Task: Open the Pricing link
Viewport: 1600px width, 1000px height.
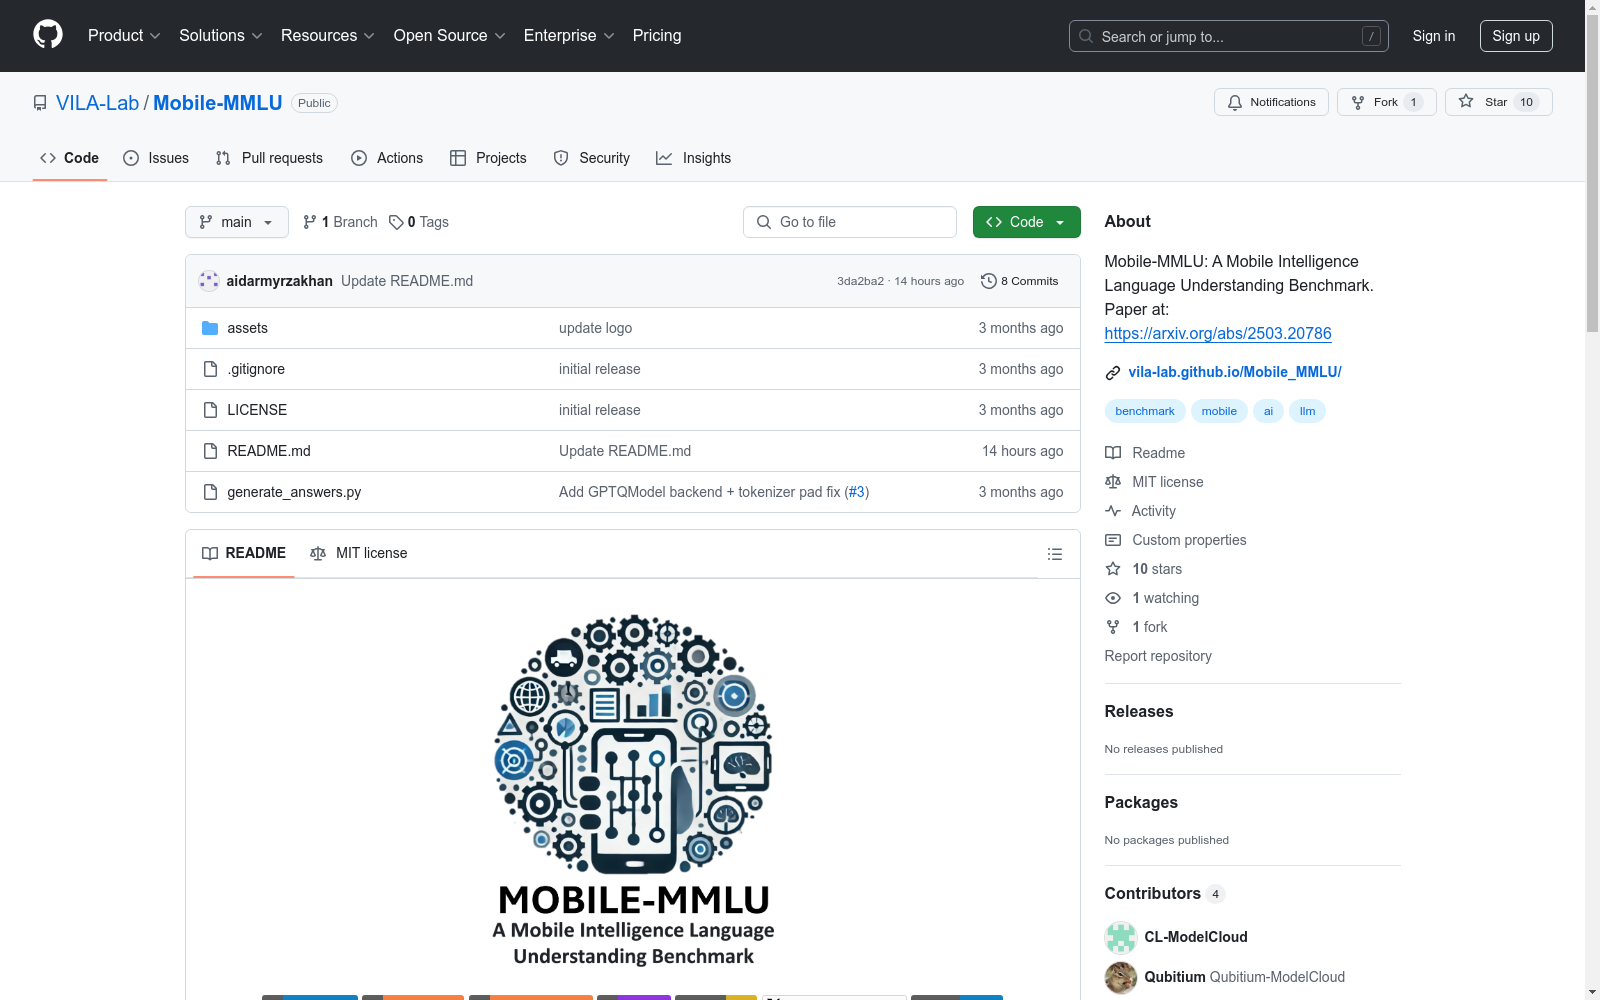Action: (657, 36)
